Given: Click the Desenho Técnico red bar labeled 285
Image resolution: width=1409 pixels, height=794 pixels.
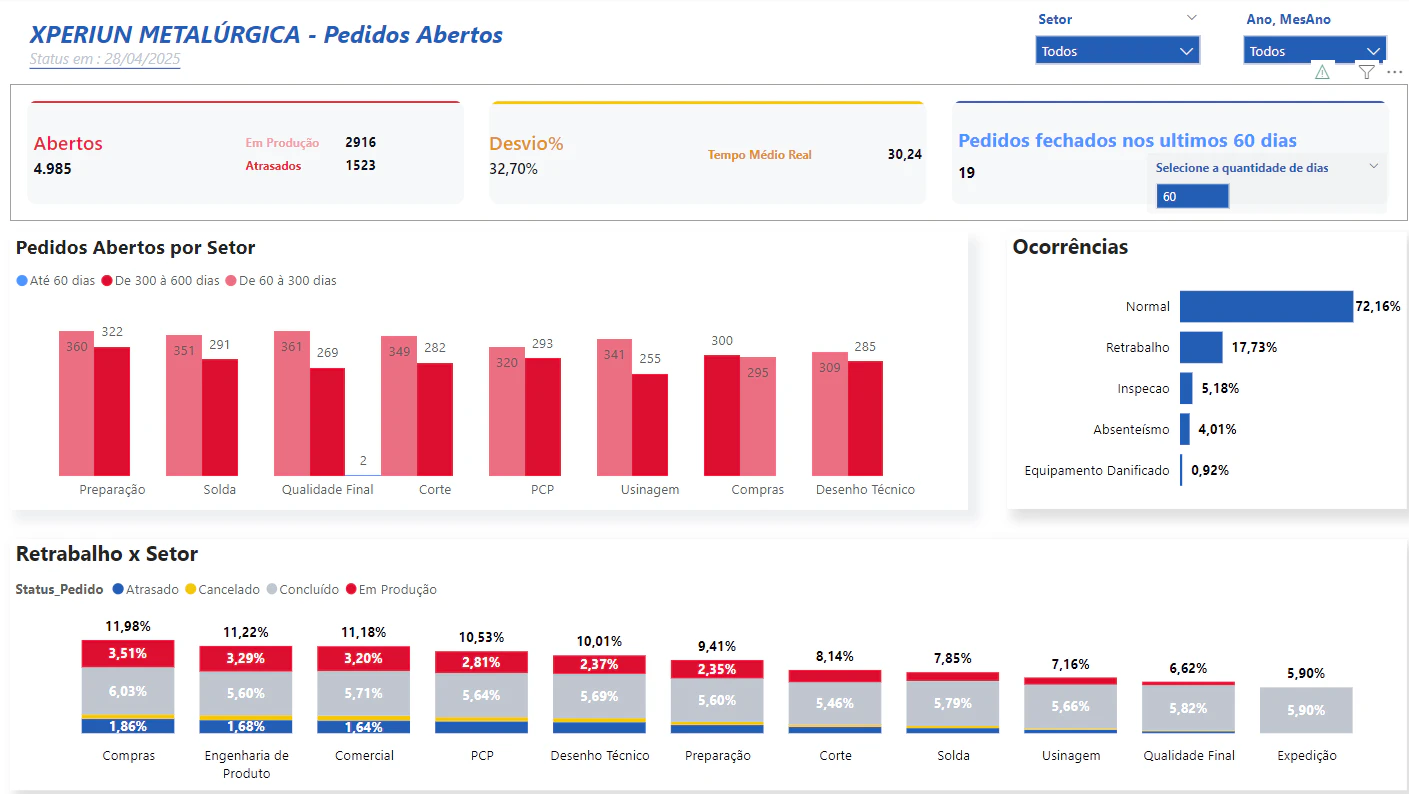Looking at the screenshot, I should pos(866,418).
